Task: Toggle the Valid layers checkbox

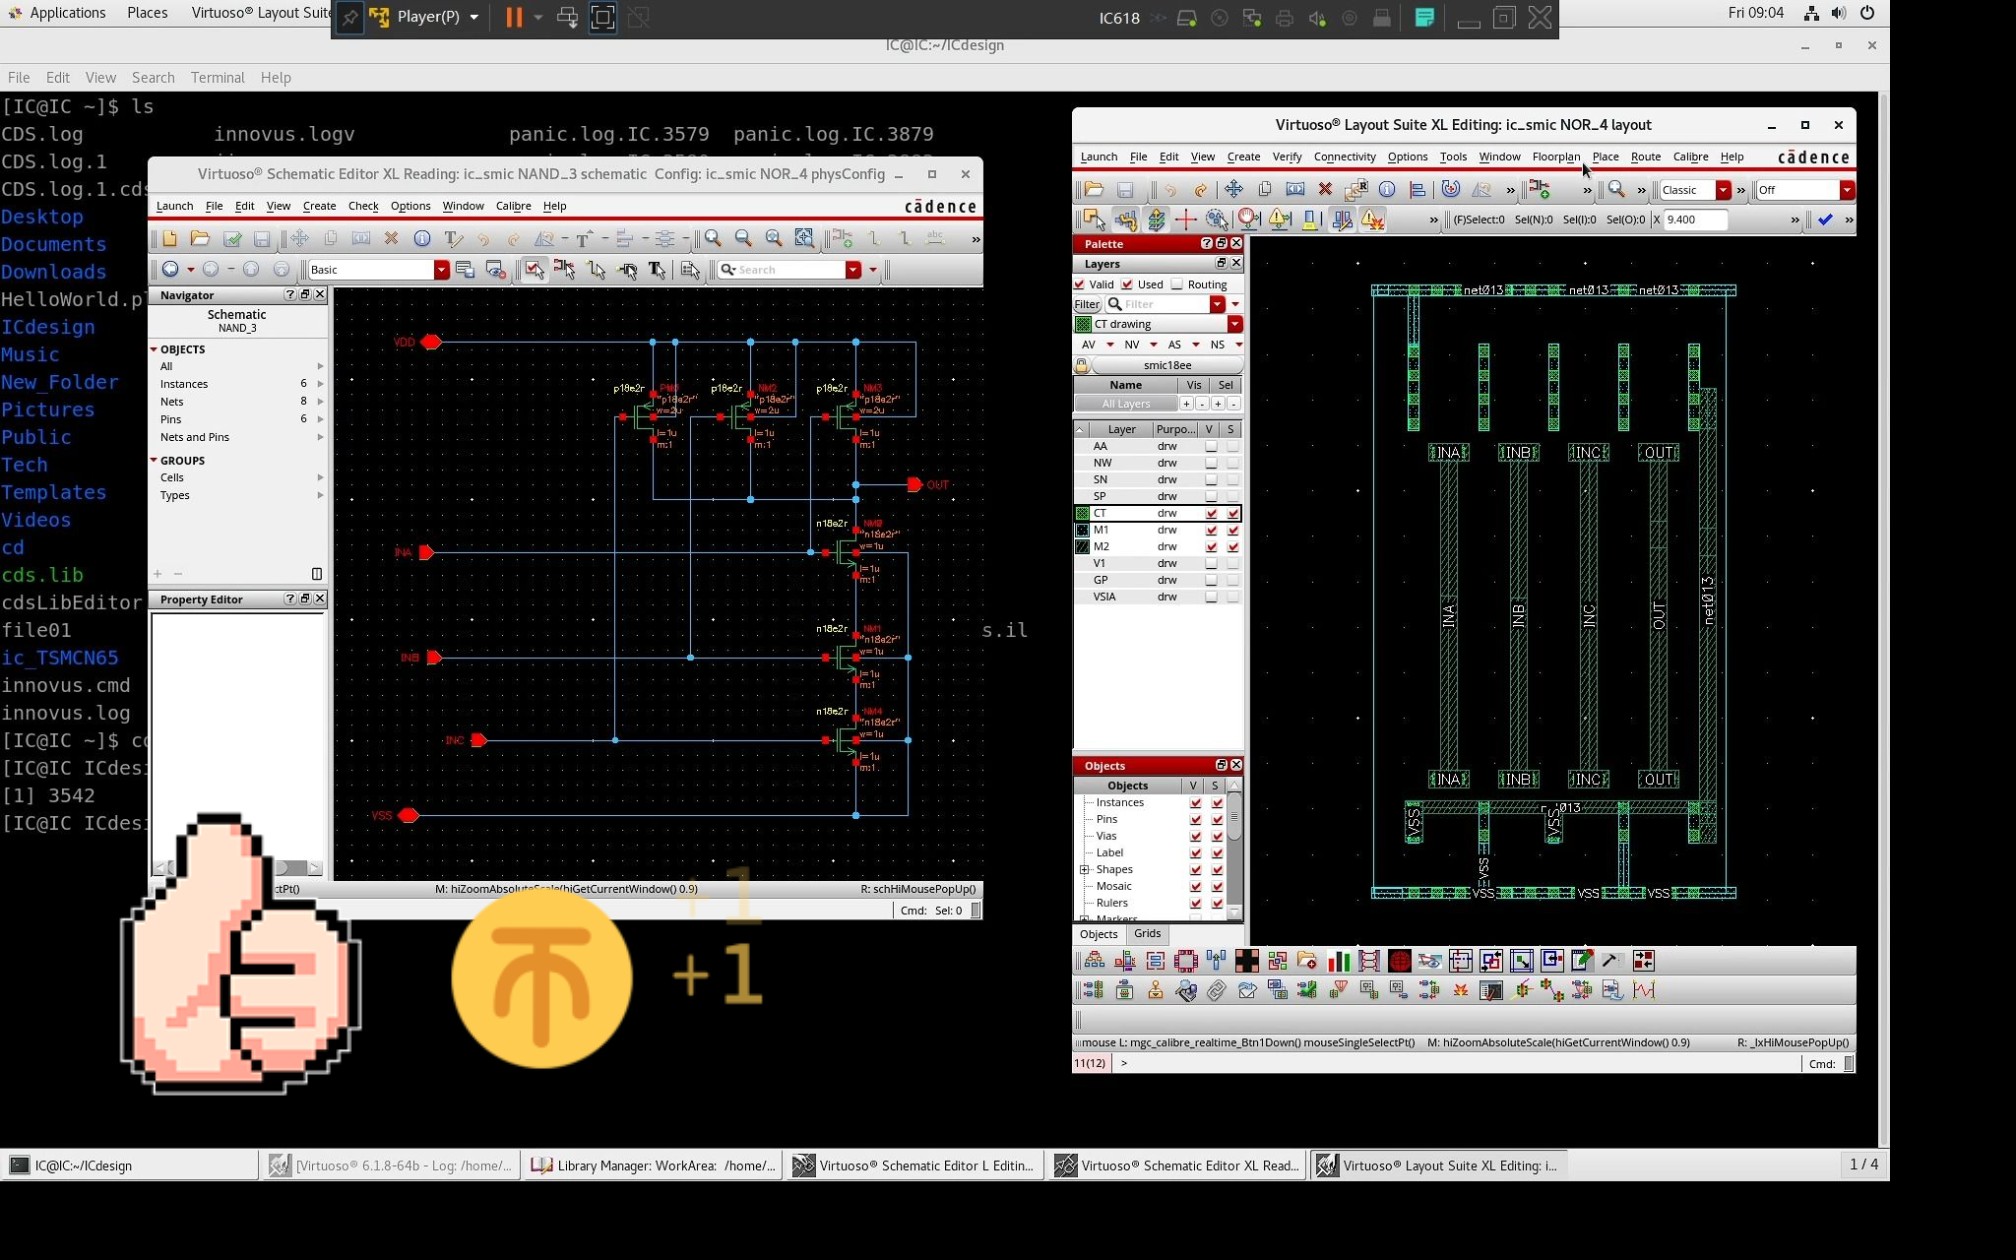Action: coord(1080,285)
